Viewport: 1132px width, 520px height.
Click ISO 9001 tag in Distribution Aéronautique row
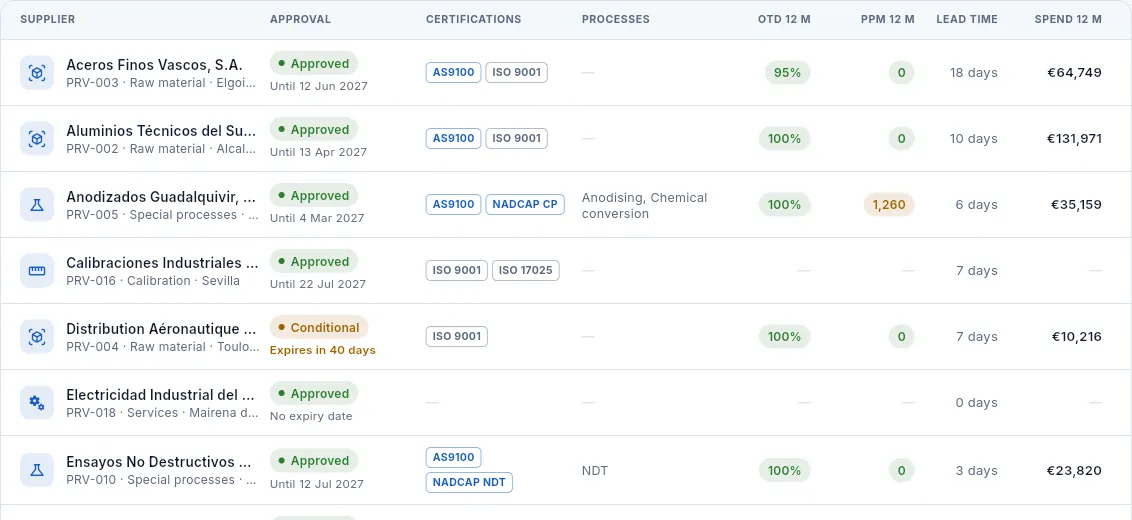[x=457, y=336]
